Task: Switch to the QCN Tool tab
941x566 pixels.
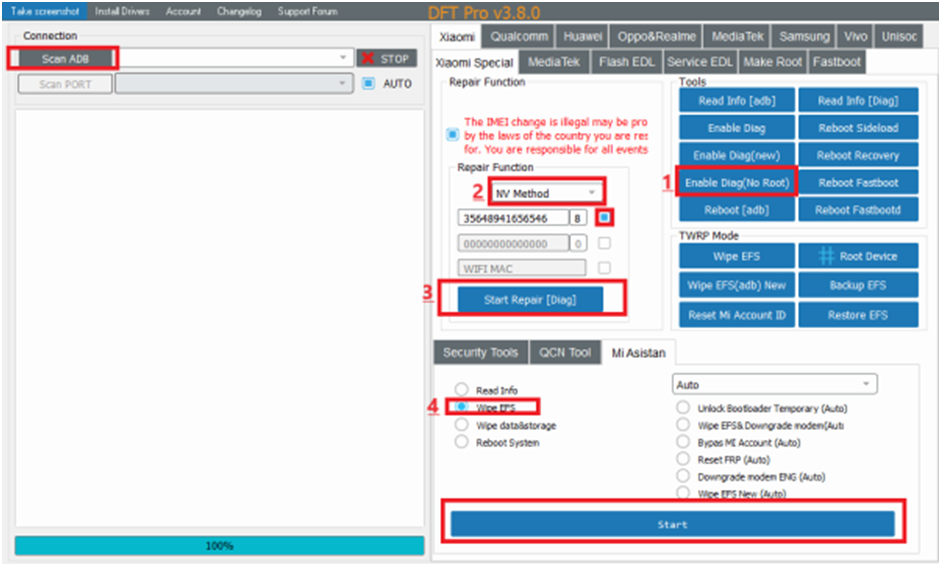Action: click(x=565, y=352)
